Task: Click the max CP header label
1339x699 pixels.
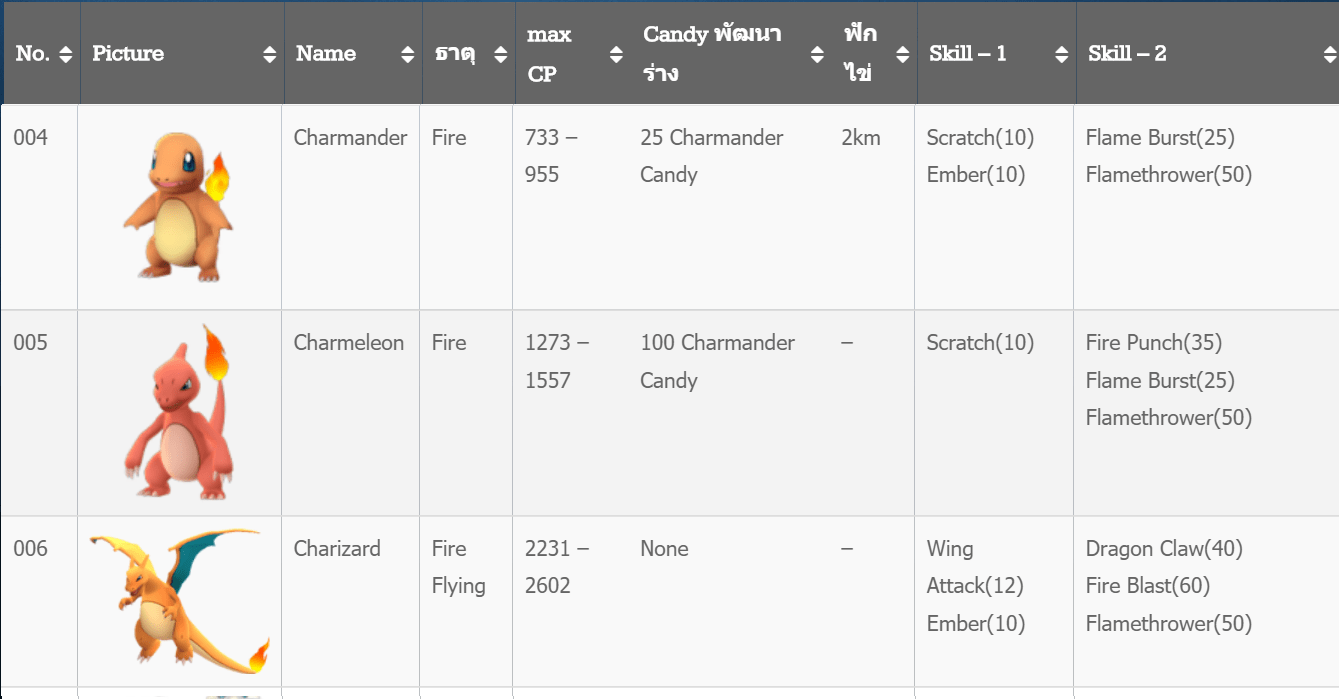Action: [x=549, y=54]
